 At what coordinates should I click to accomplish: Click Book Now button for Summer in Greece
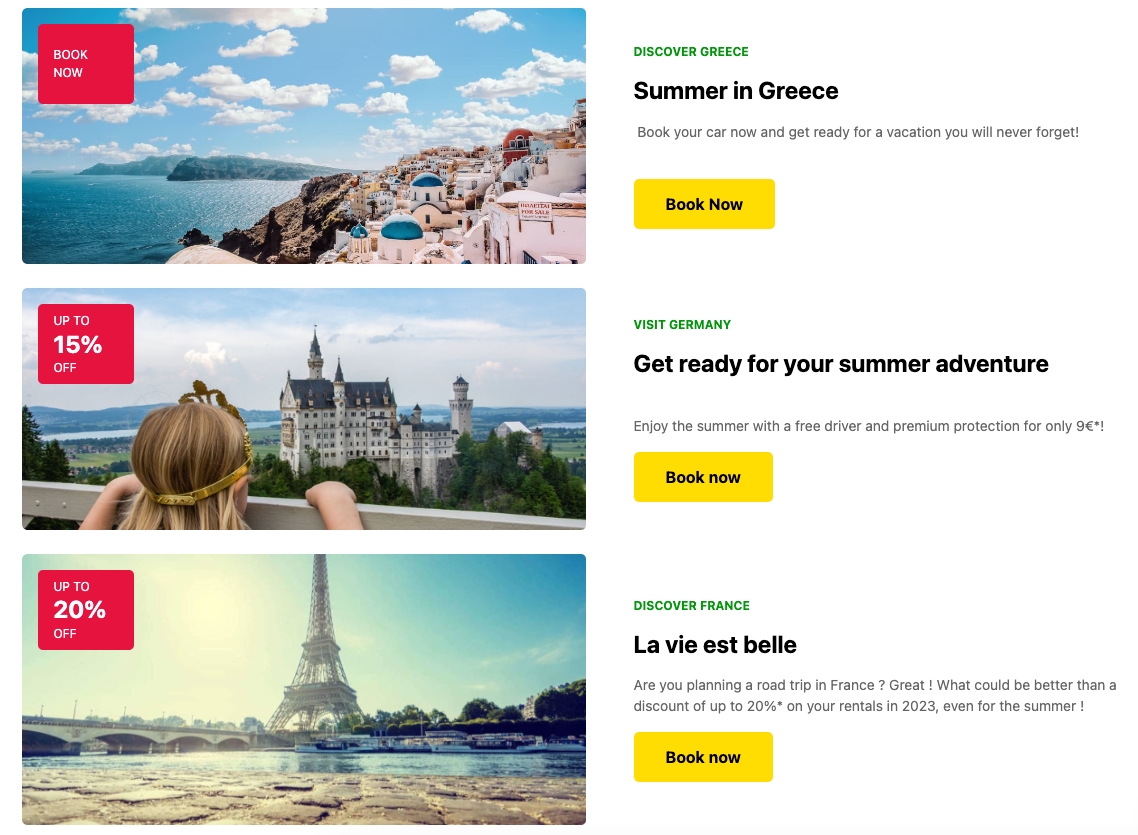(704, 204)
